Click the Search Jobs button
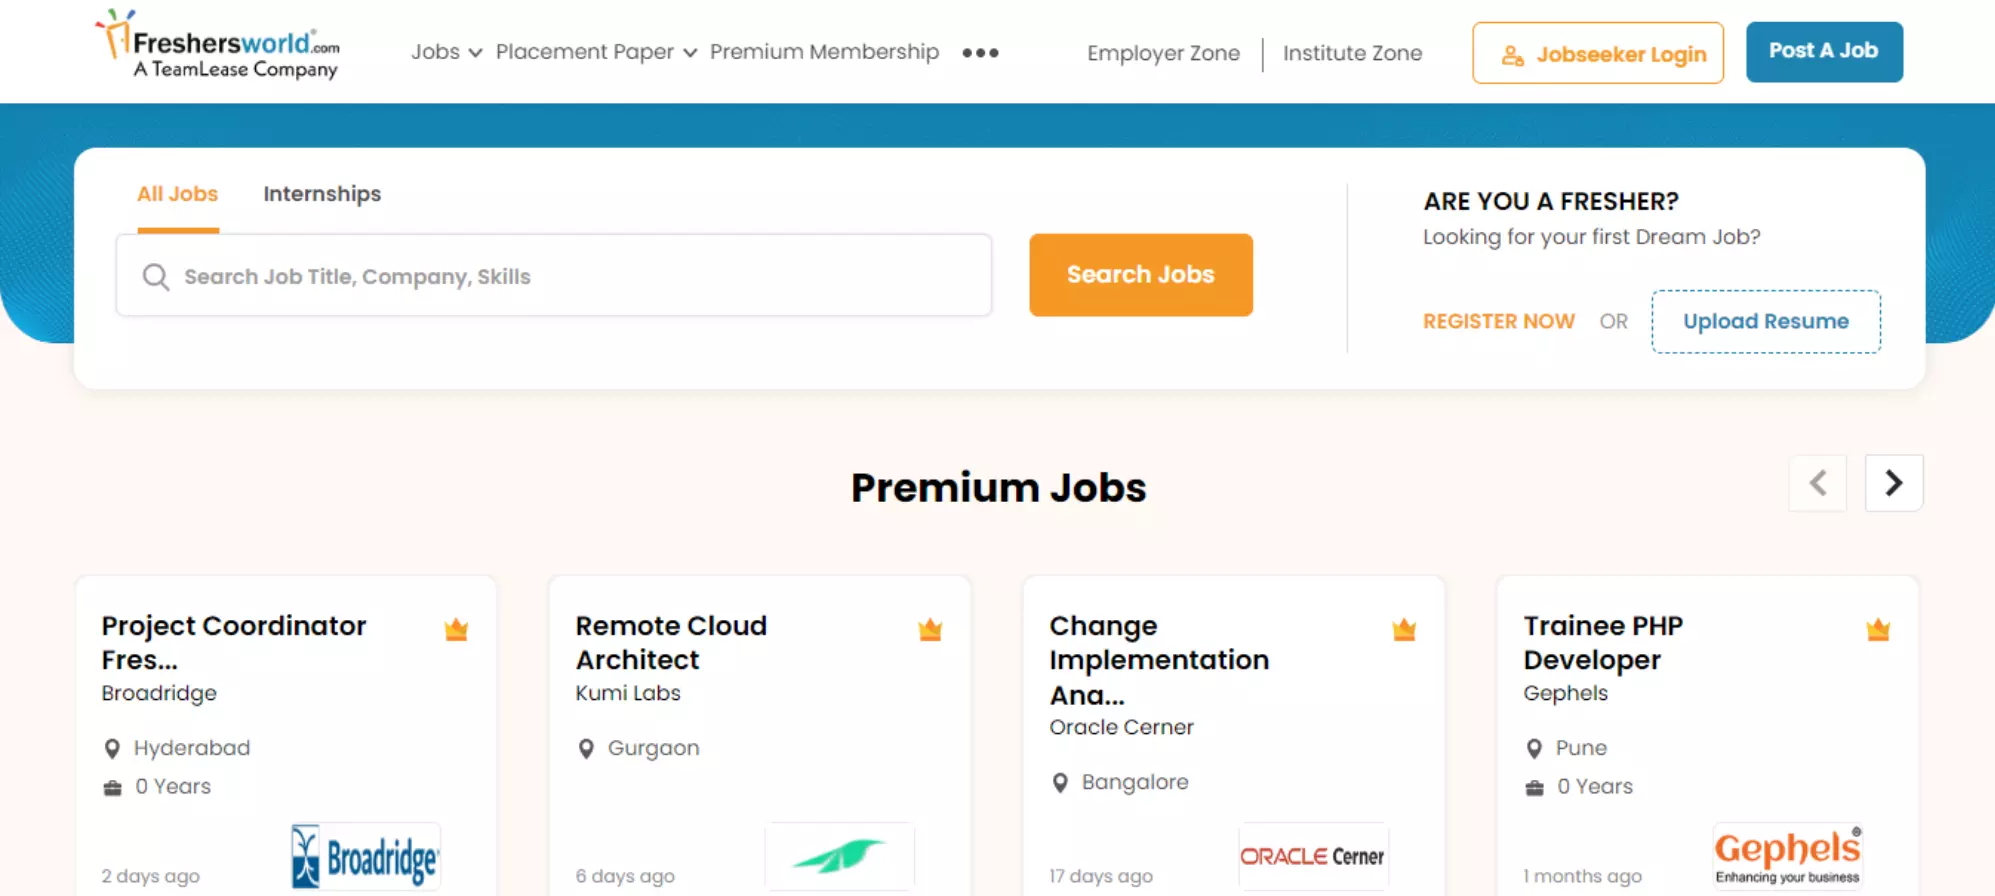The image size is (1995, 896). click(x=1141, y=275)
